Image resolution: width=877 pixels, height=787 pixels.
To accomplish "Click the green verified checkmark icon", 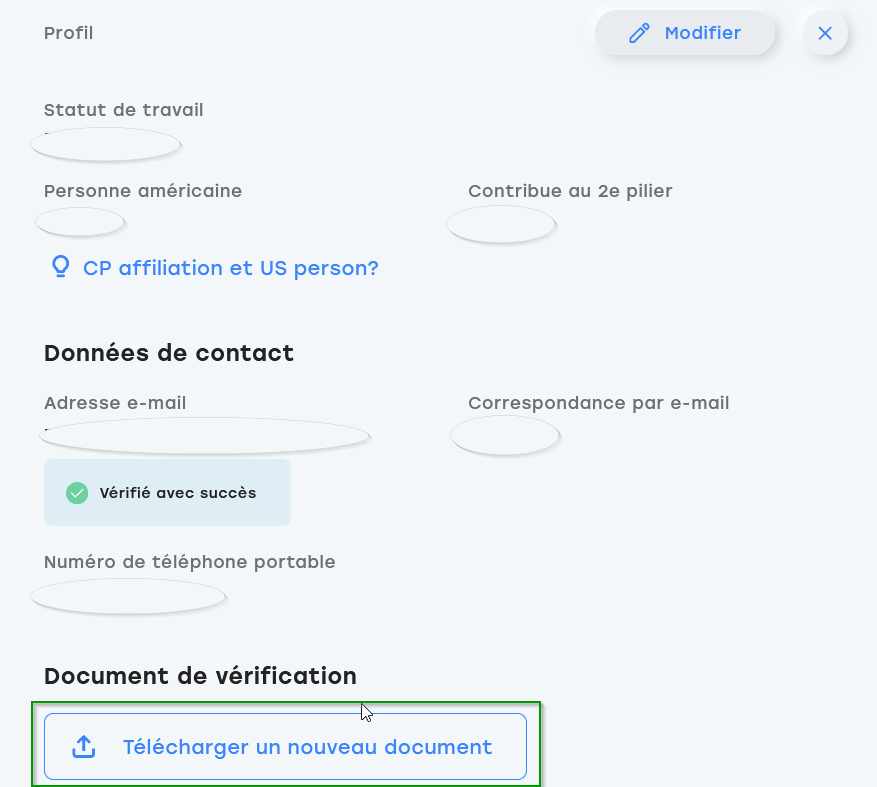I will click(77, 493).
